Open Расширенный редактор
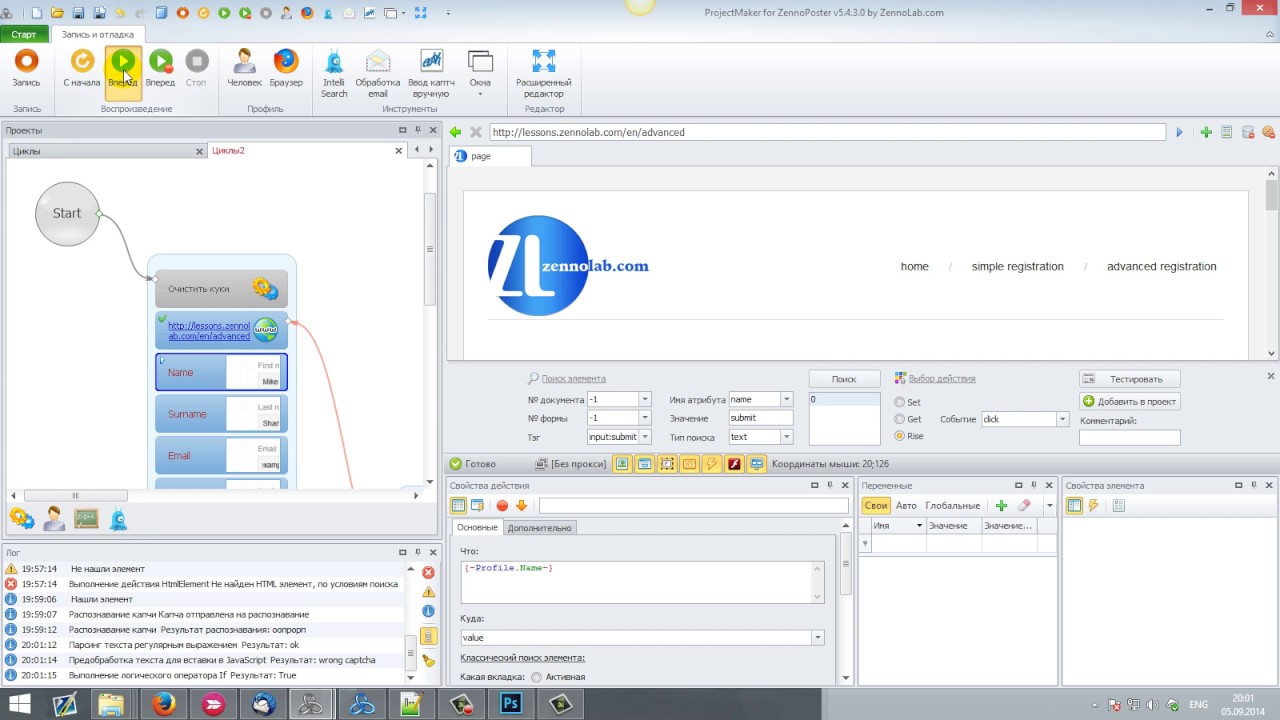The width and height of the screenshot is (1280, 720). (x=543, y=74)
